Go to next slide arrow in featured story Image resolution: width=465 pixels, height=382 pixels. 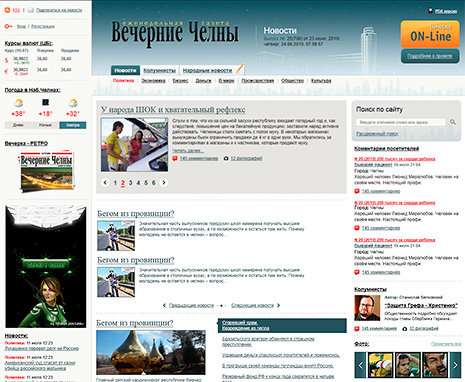click(164, 182)
